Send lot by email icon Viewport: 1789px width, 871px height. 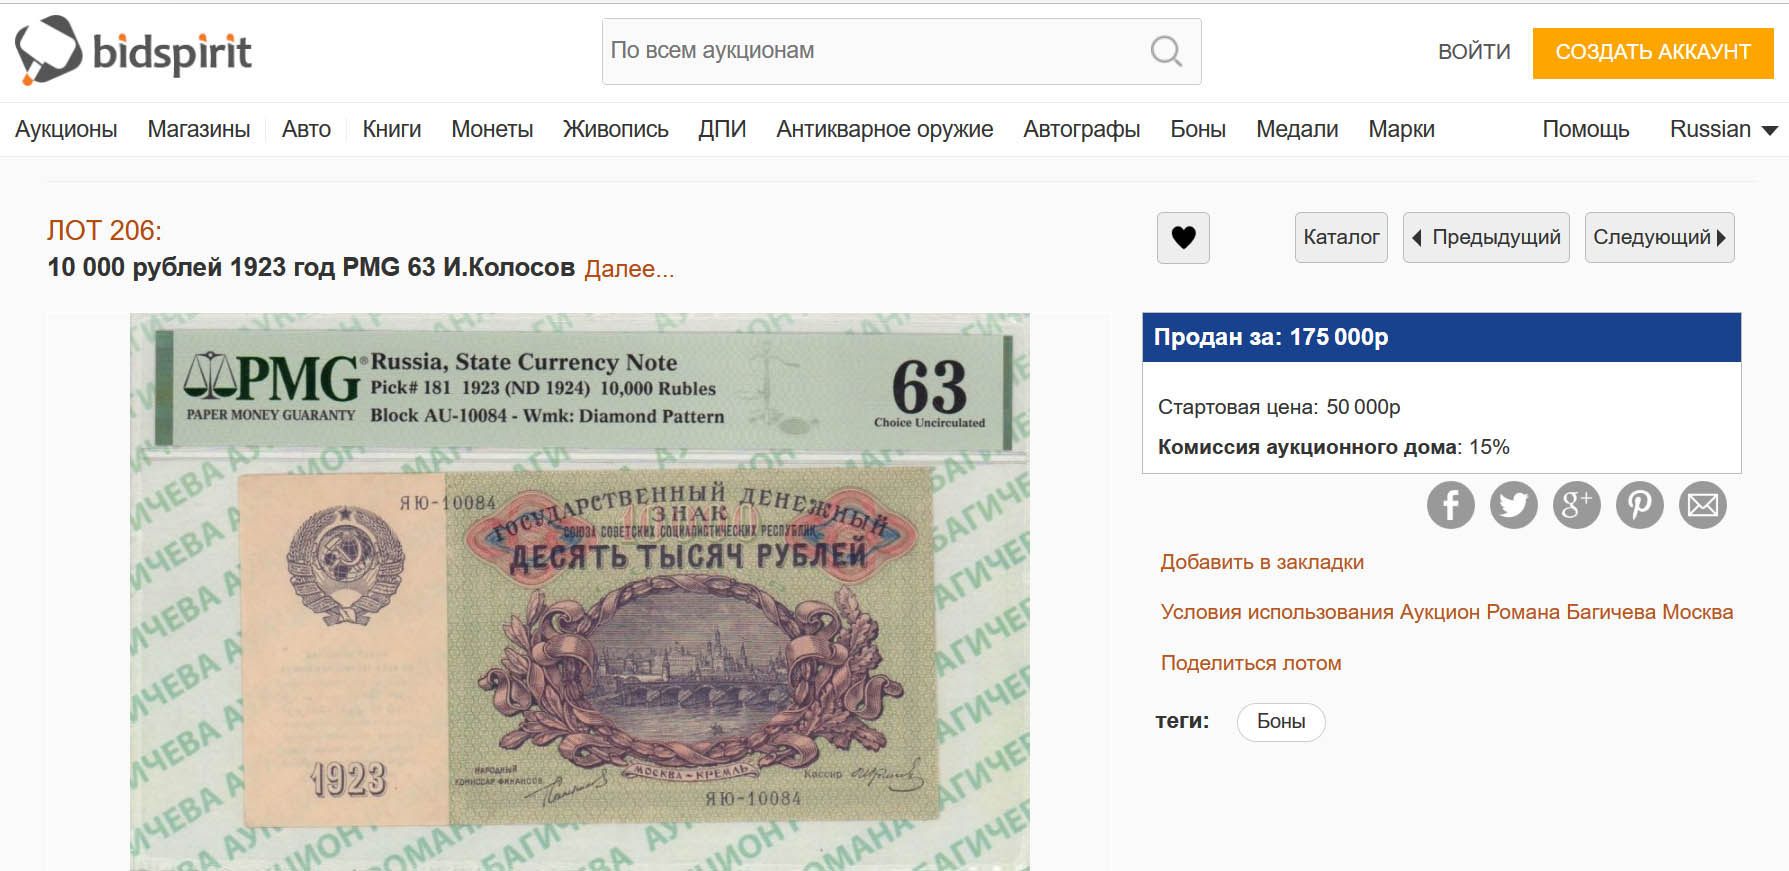[1703, 505]
